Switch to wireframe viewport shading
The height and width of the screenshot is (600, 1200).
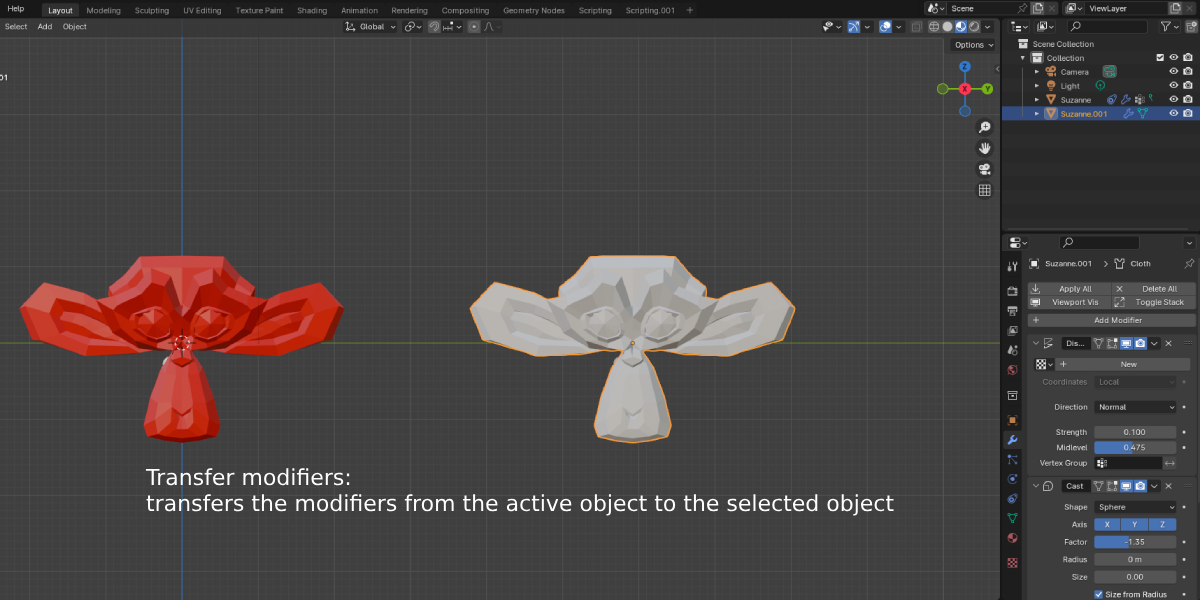(934, 27)
